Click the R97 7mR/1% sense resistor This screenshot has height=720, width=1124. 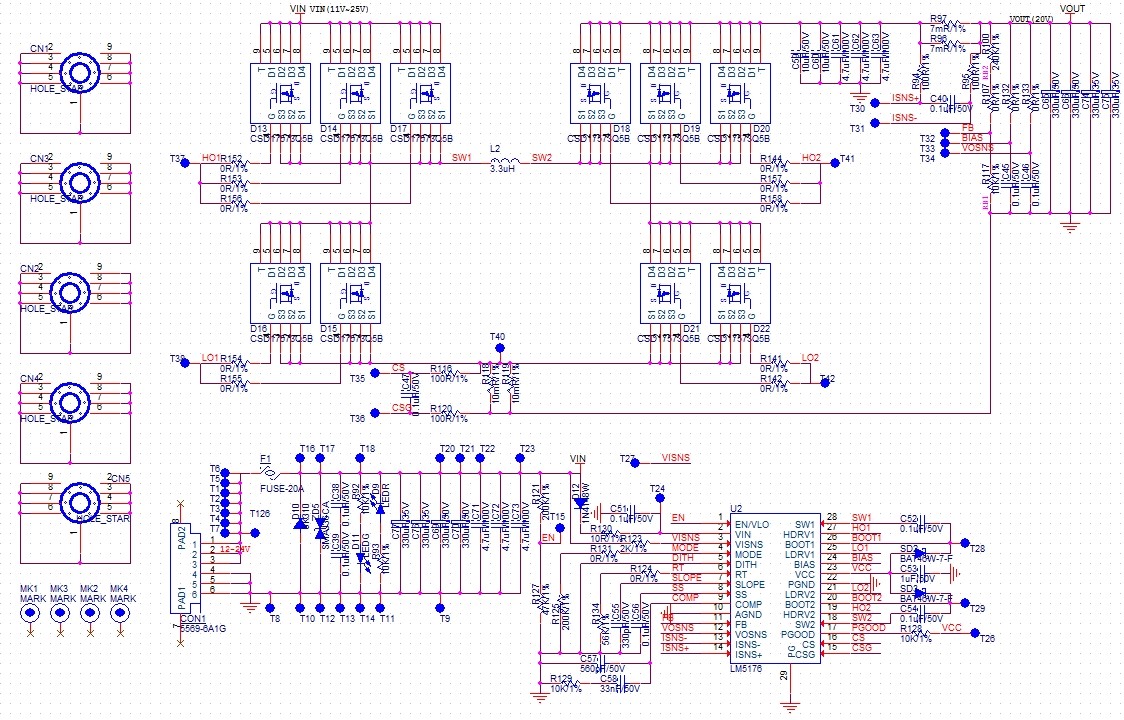coord(950,24)
